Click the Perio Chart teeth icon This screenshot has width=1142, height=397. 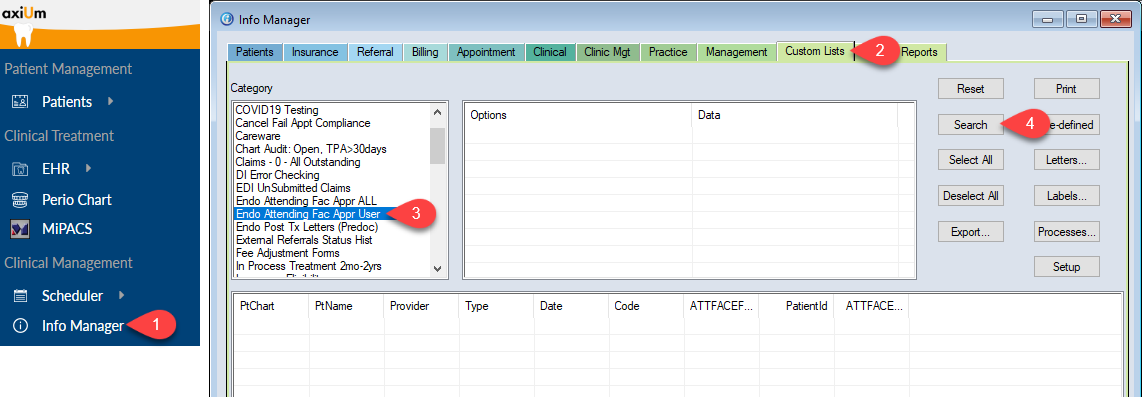tap(20, 200)
